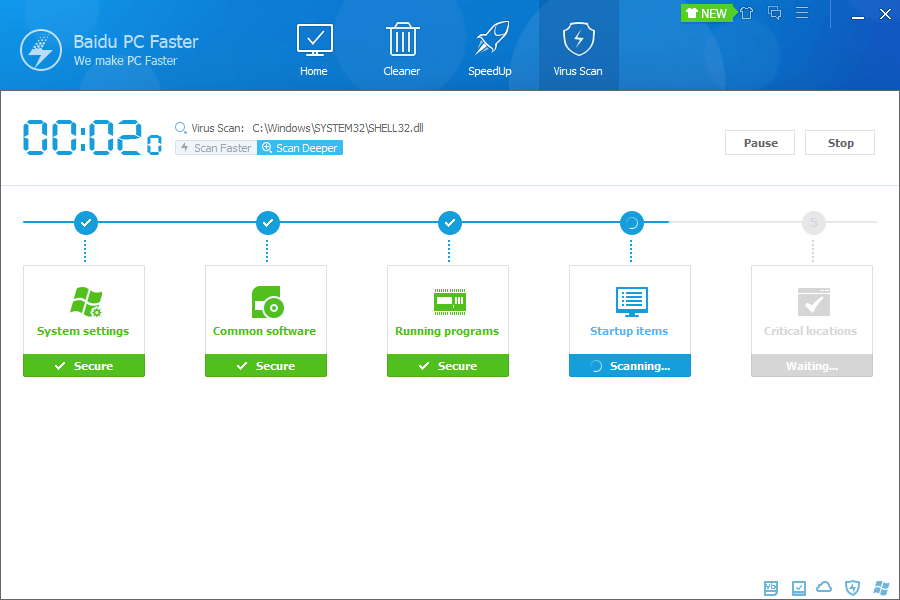Click the Critical locations window-check icon
Image resolution: width=900 pixels, height=600 pixels.
tap(814, 302)
